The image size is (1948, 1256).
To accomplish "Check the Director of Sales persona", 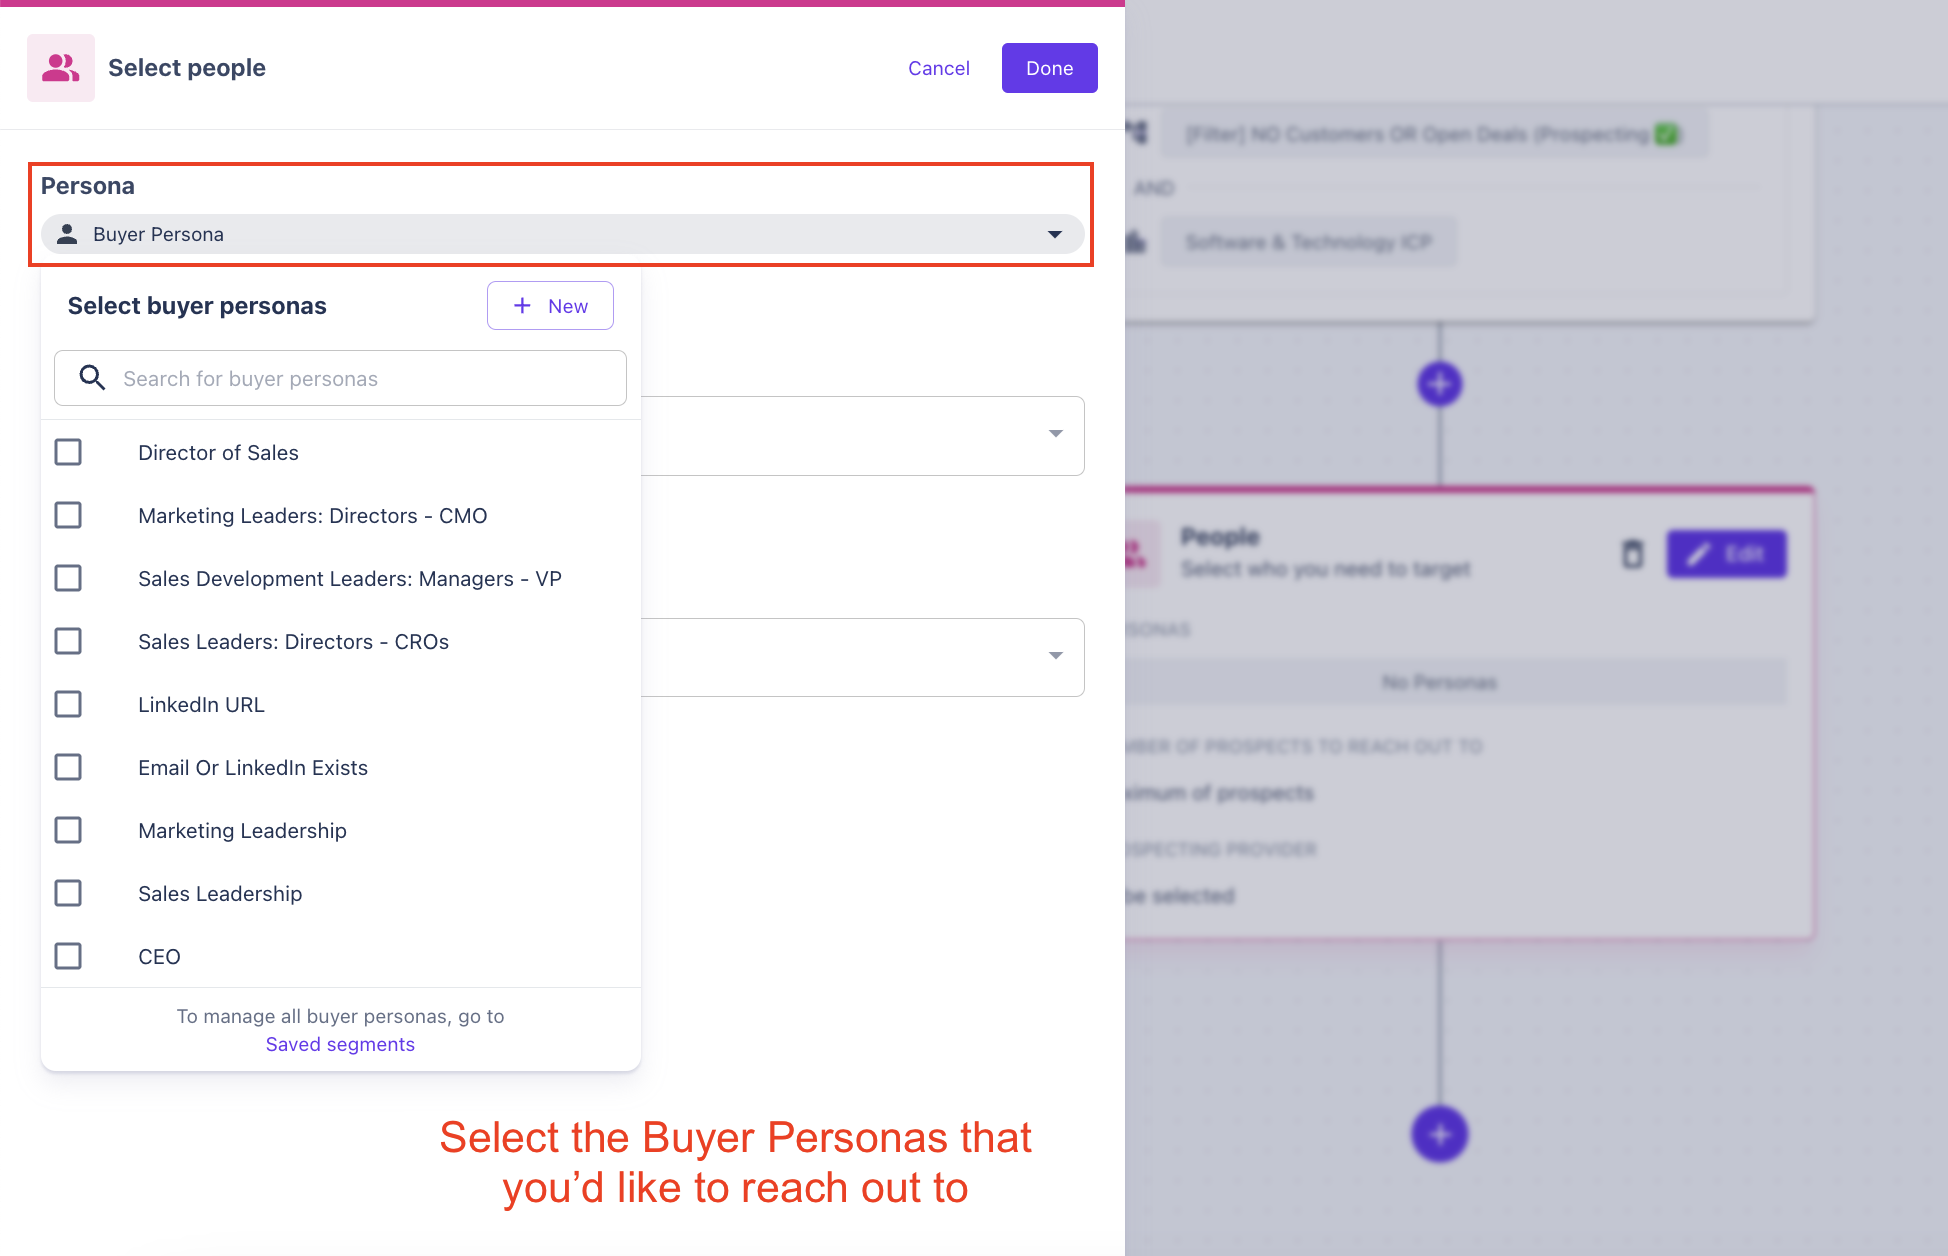I will (x=68, y=453).
